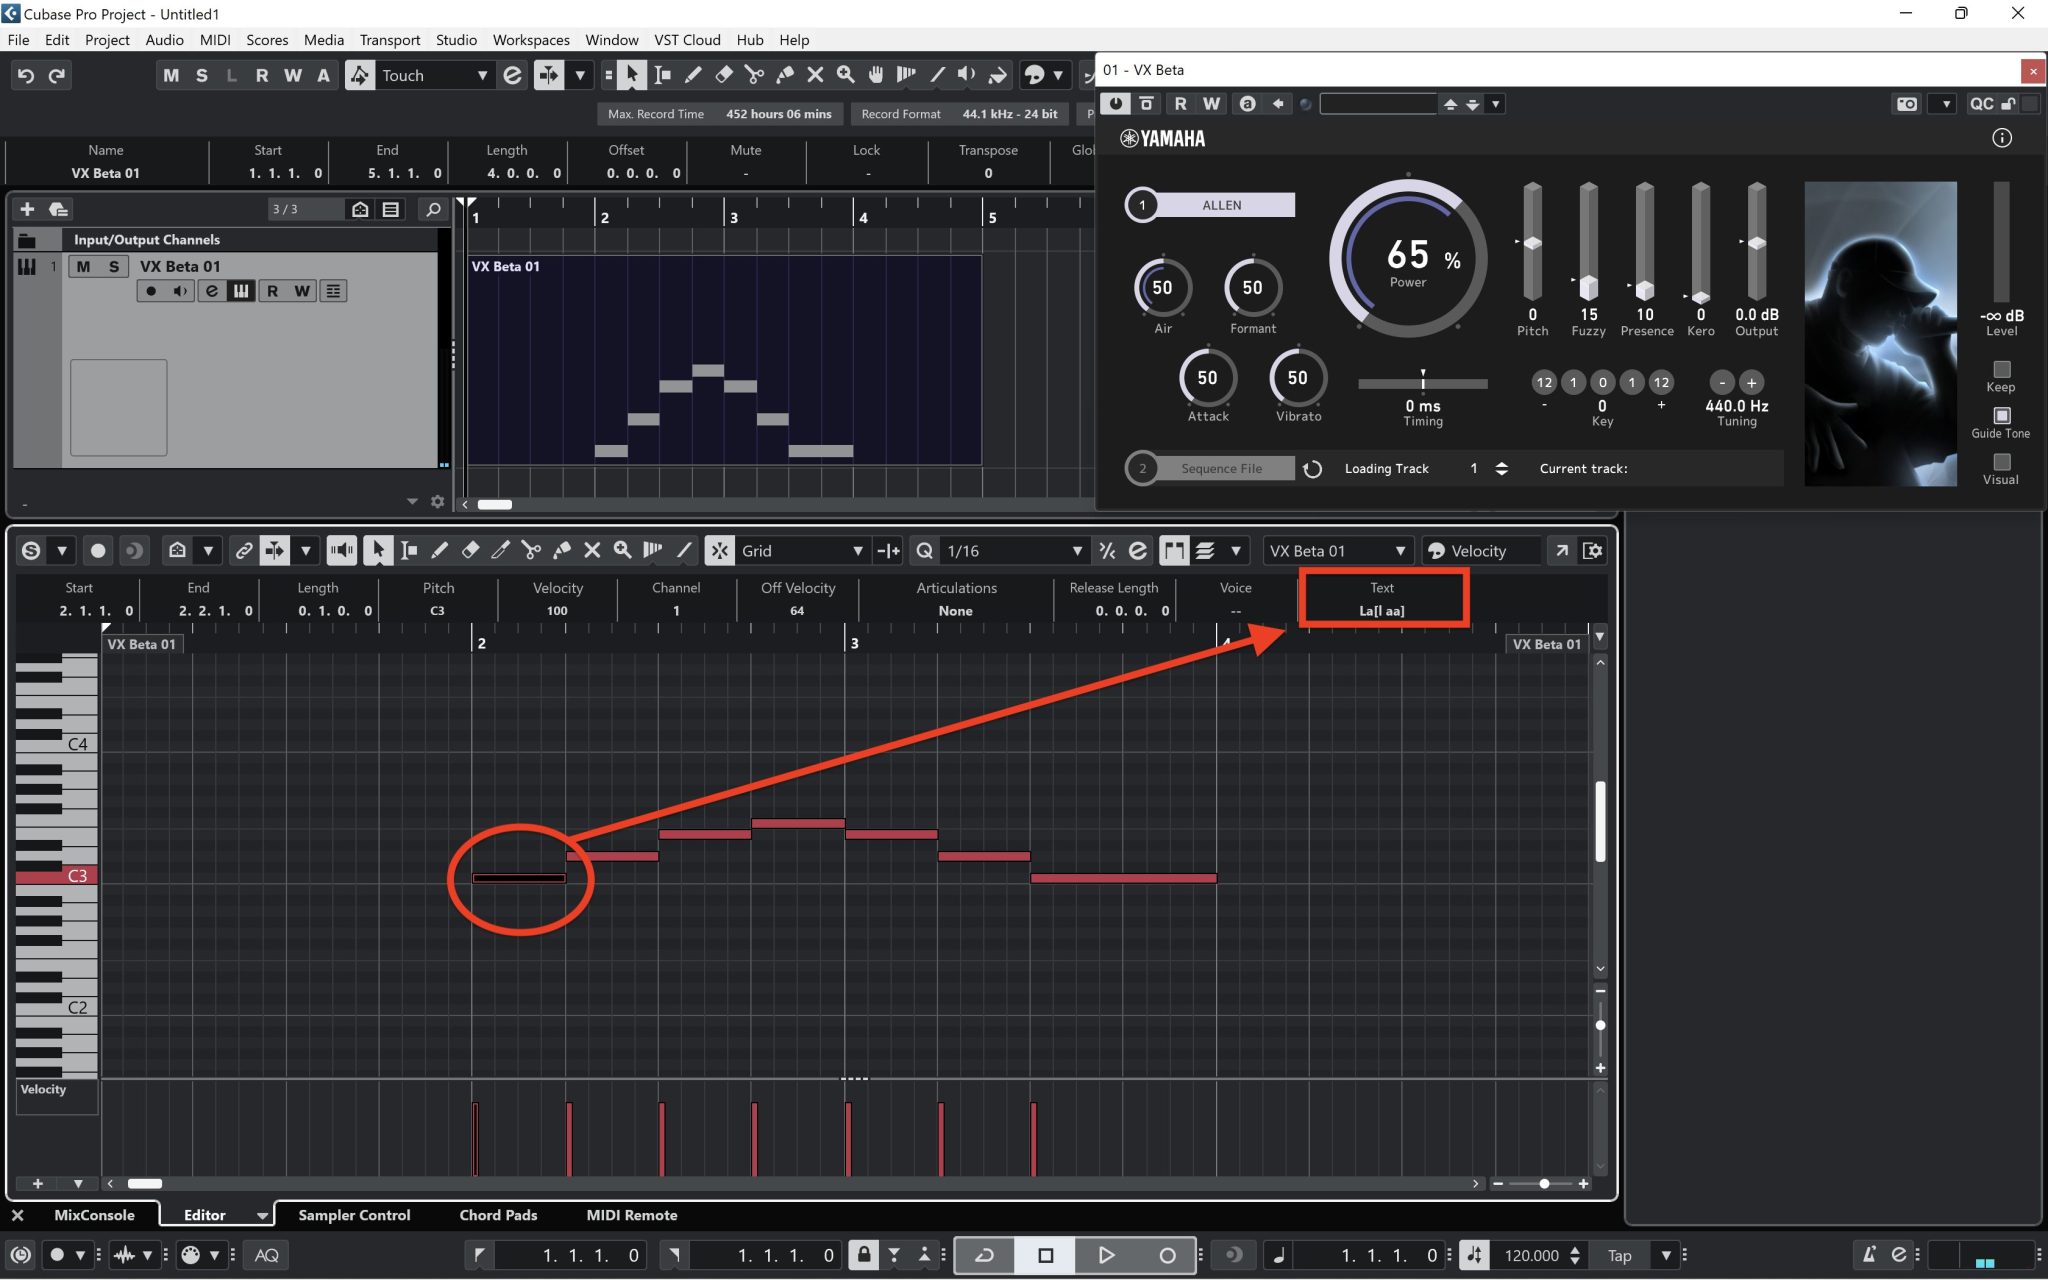The height and width of the screenshot is (1280, 2048).
Task: Toggle the Guide Tone checkbox
Action: tap(2001, 415)
